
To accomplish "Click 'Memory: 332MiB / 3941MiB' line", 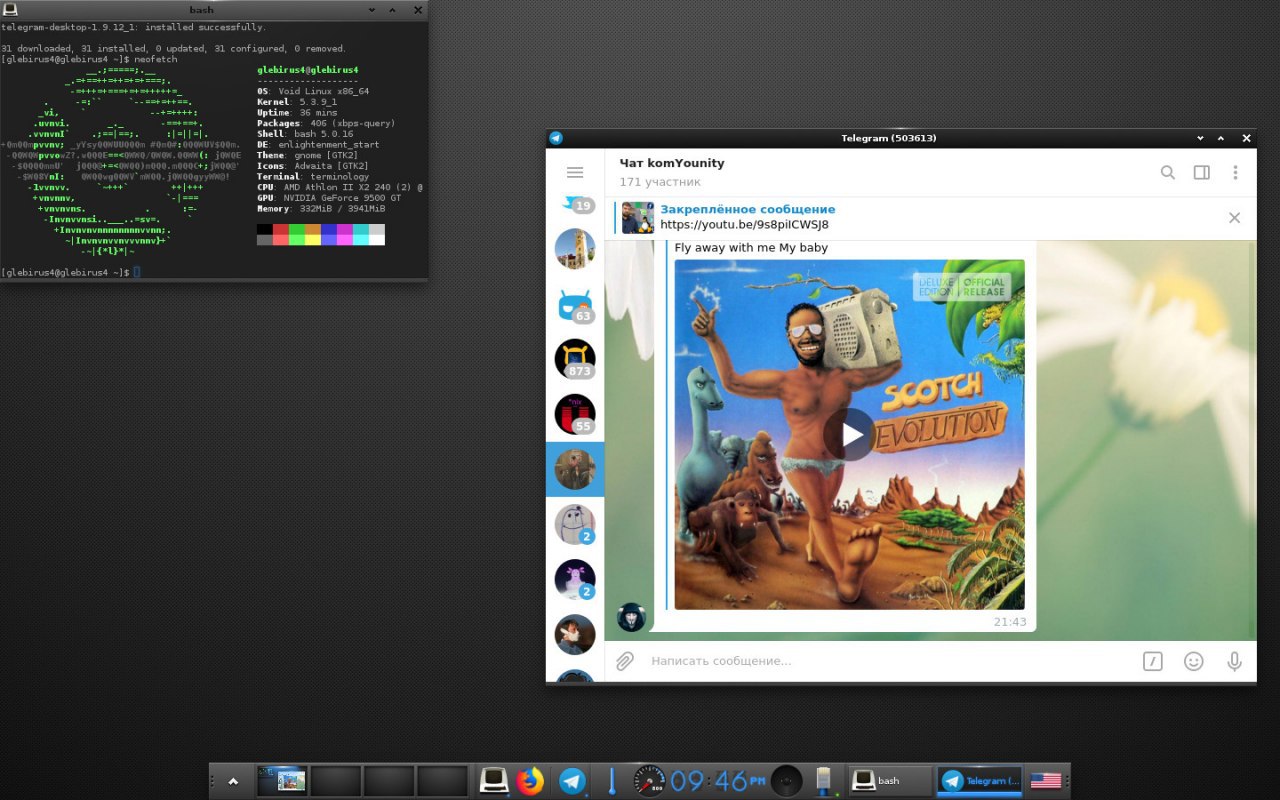I will (x=321, y=209).
